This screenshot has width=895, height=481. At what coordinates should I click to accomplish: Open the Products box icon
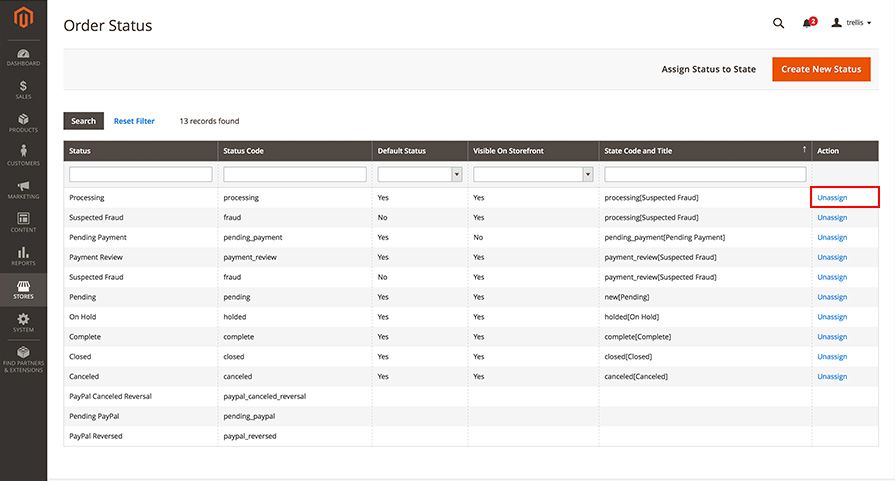tap(23, 123)
